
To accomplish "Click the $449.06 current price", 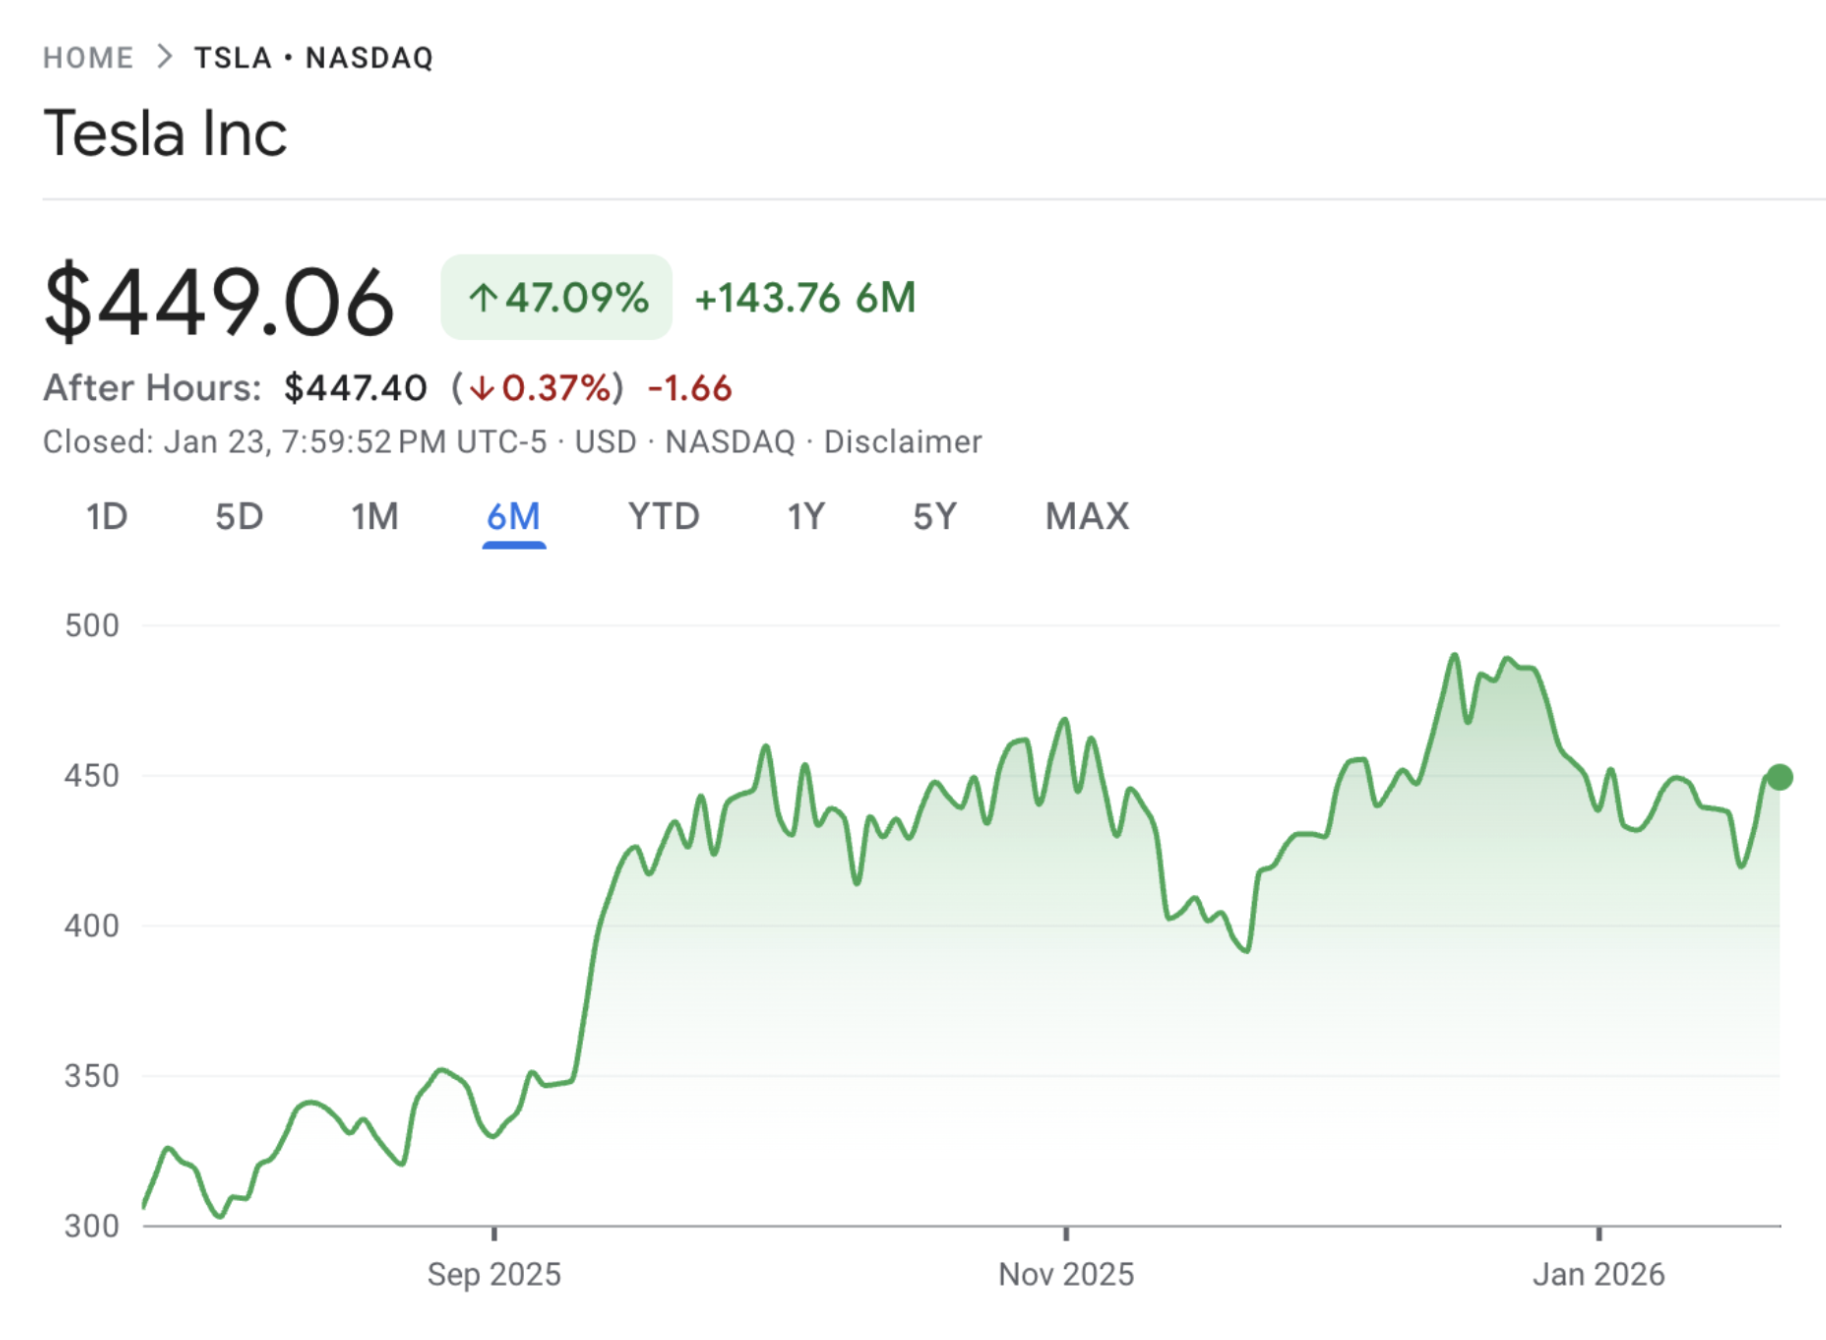I will coord(219,300).
